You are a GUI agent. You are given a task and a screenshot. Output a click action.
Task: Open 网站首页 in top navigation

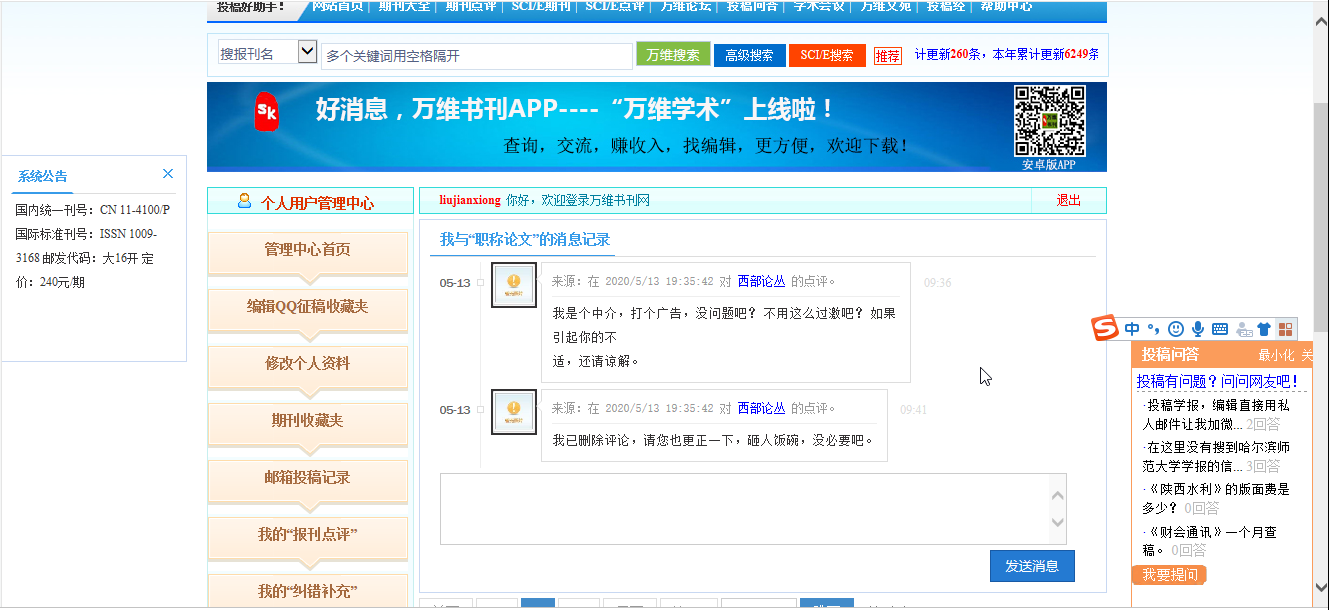337,6
